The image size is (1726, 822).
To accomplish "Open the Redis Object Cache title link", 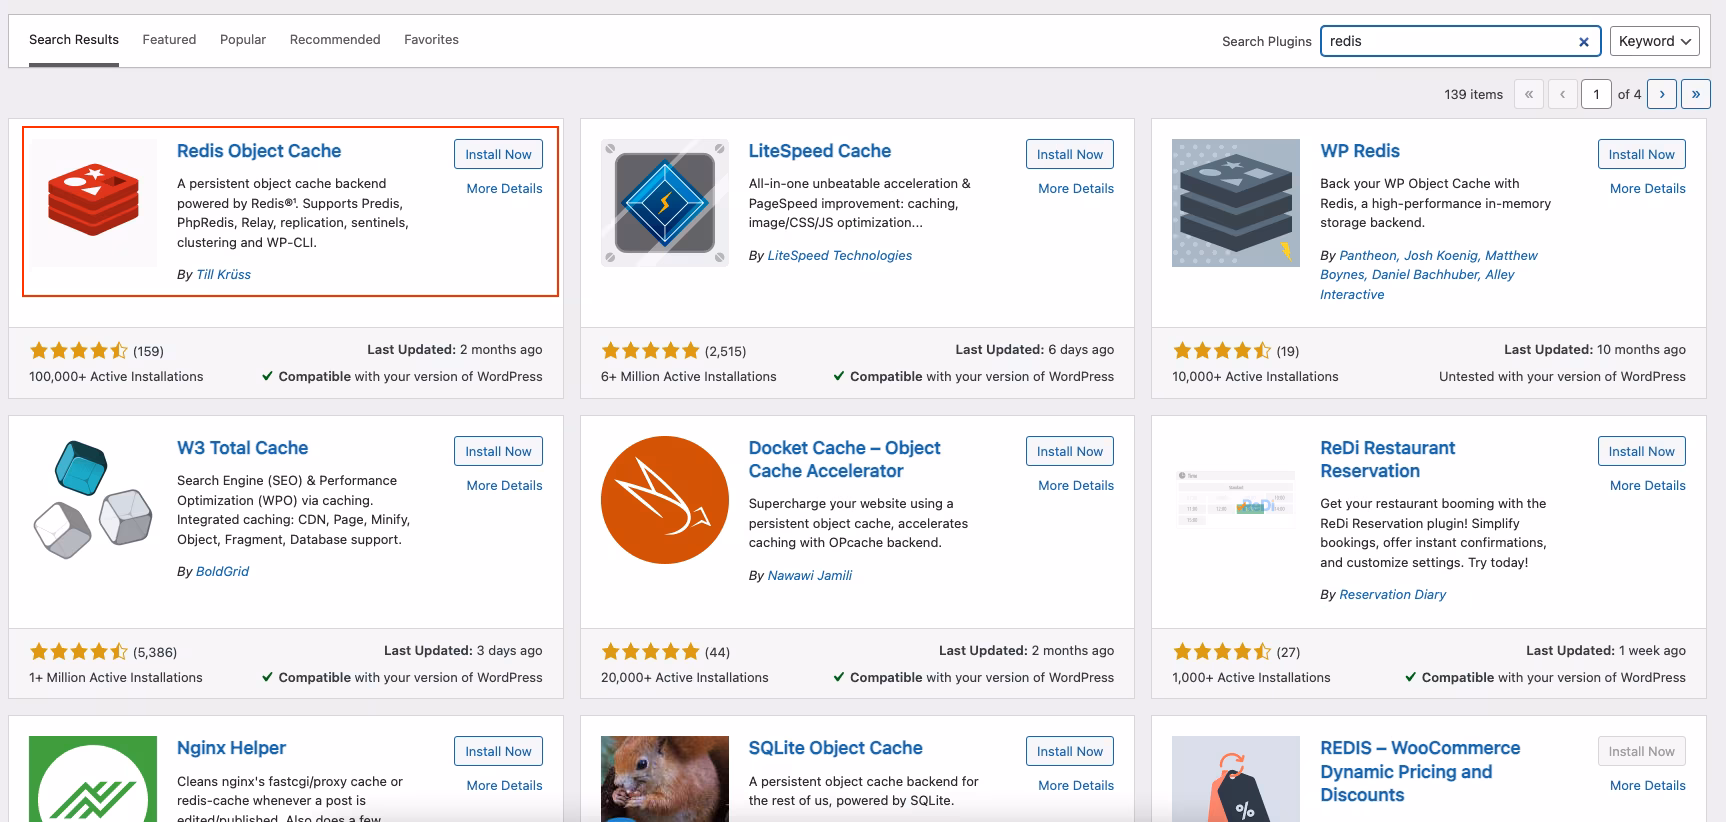I will (259, 151).
